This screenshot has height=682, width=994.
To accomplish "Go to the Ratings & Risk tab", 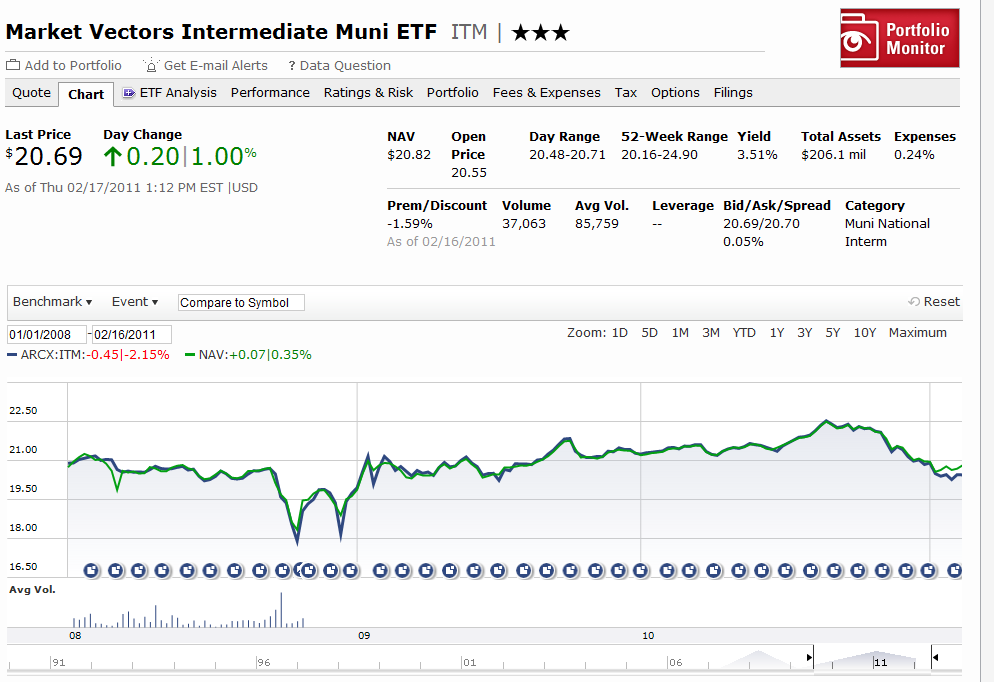I will click(x=368, y=93).
